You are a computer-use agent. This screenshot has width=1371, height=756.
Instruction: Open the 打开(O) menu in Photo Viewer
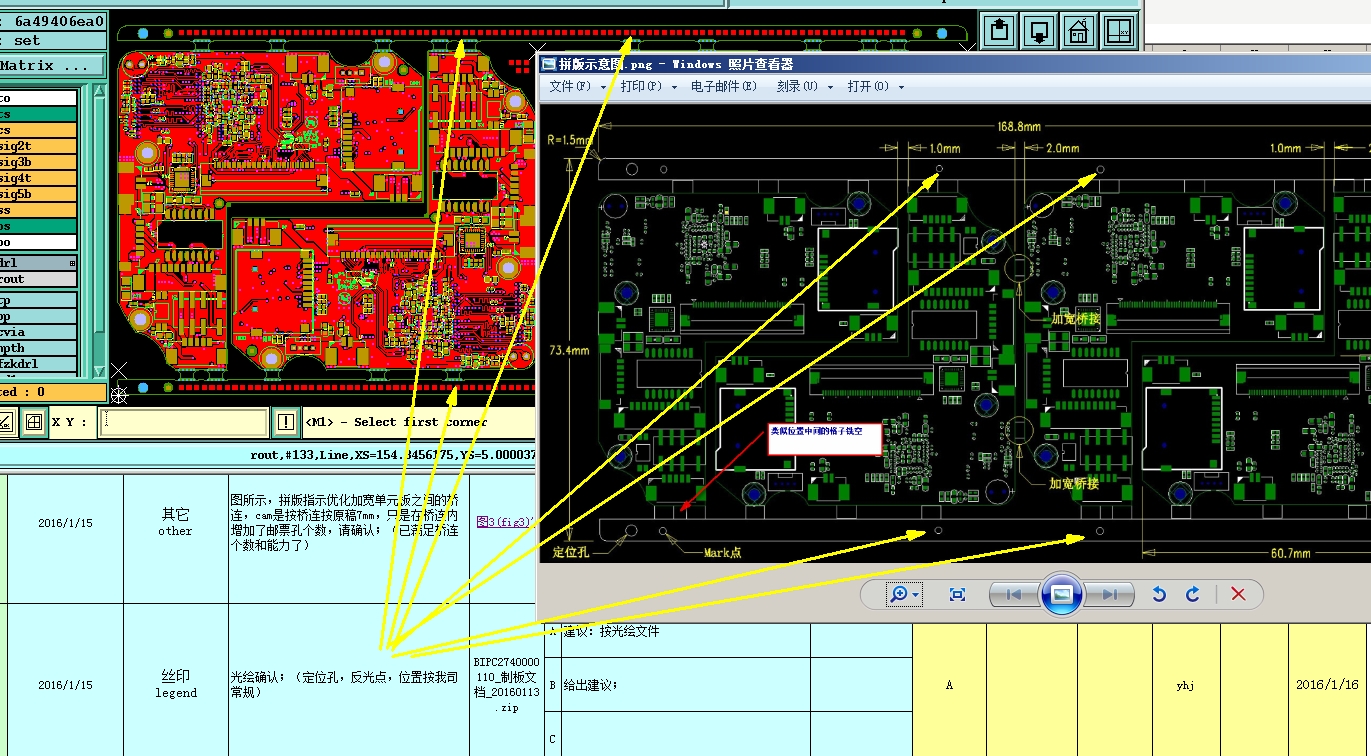coord(875,87)
